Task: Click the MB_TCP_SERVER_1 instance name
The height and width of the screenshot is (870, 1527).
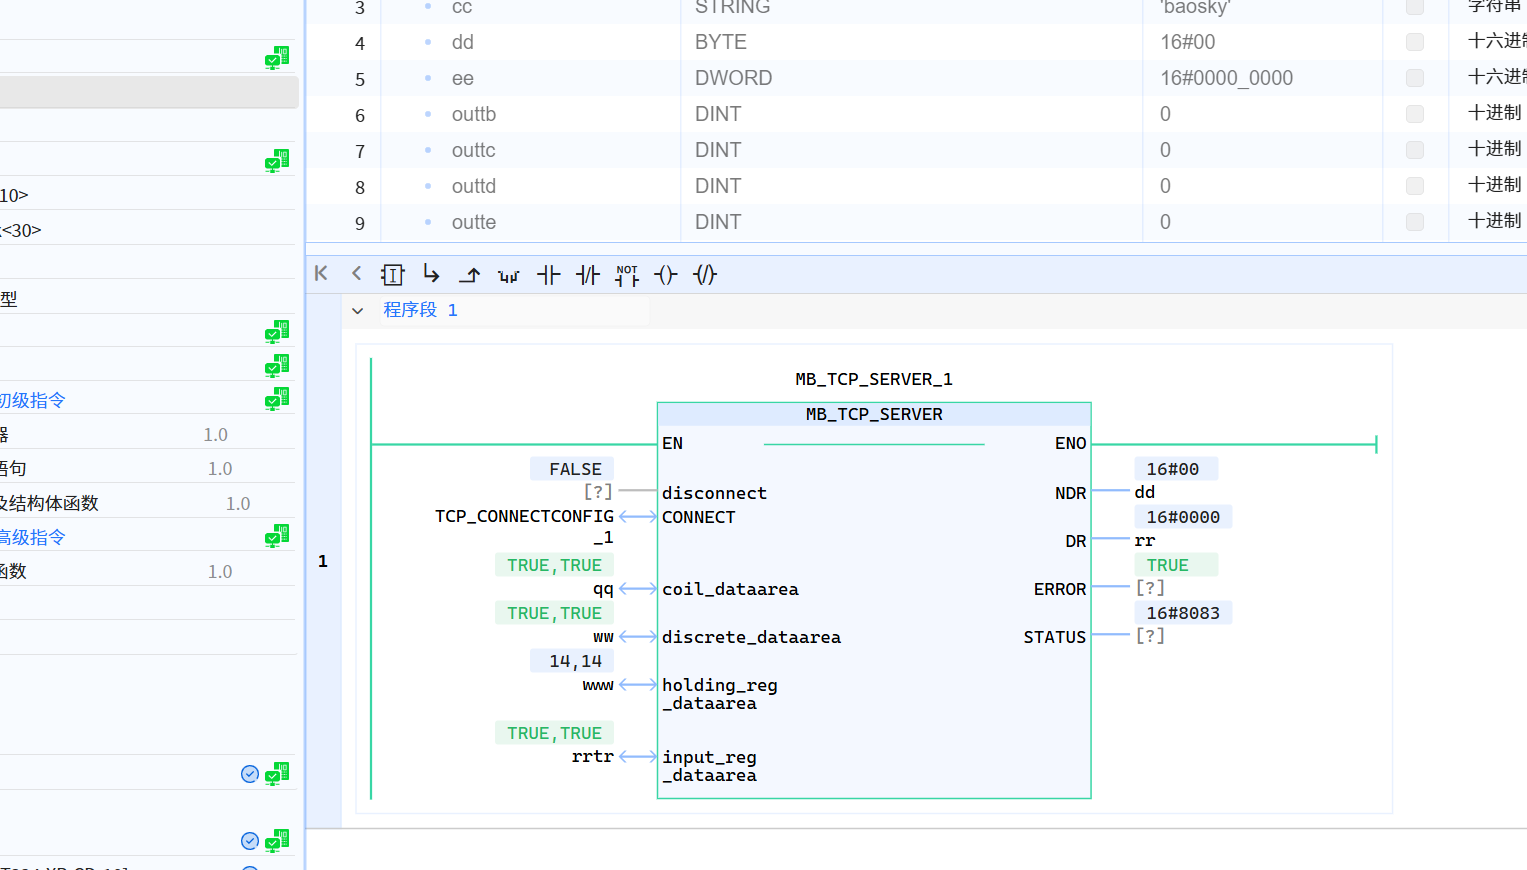Action: coord(873,379)
